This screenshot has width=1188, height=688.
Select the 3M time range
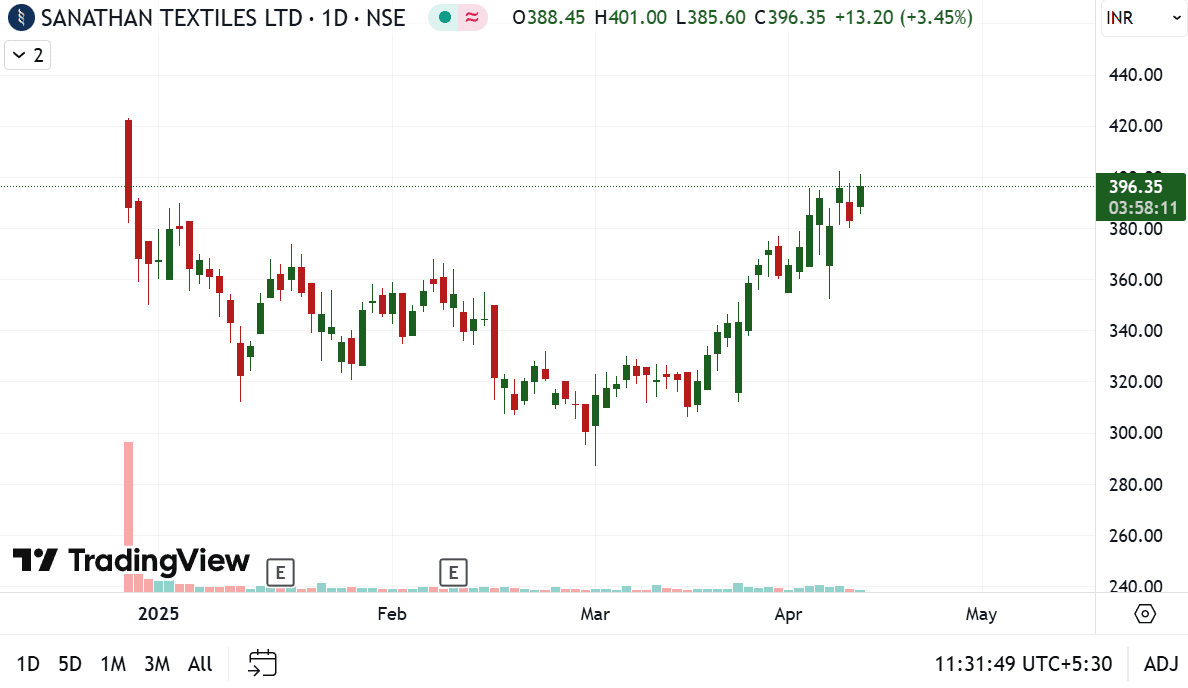[x=157, y=665]
